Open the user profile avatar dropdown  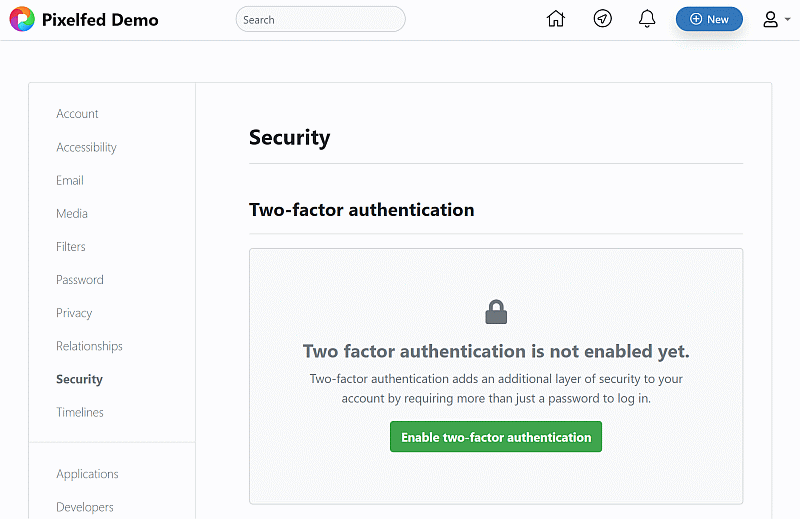pos(776,19)
